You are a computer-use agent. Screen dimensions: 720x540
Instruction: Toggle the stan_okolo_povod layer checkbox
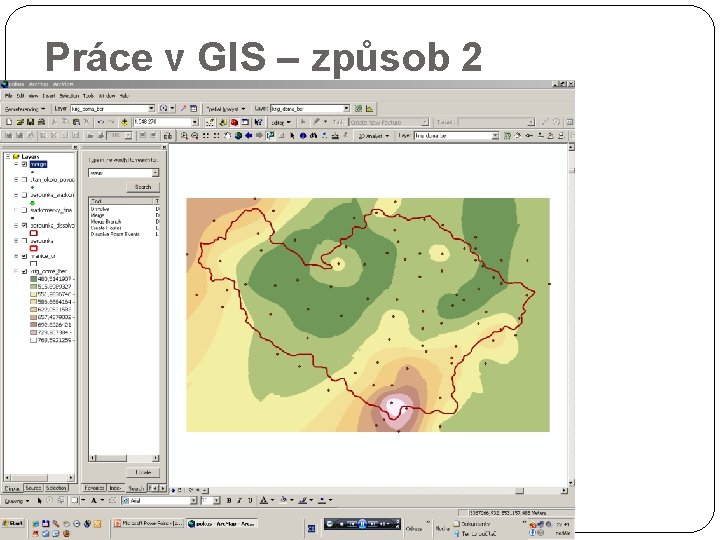coord(25,180)
